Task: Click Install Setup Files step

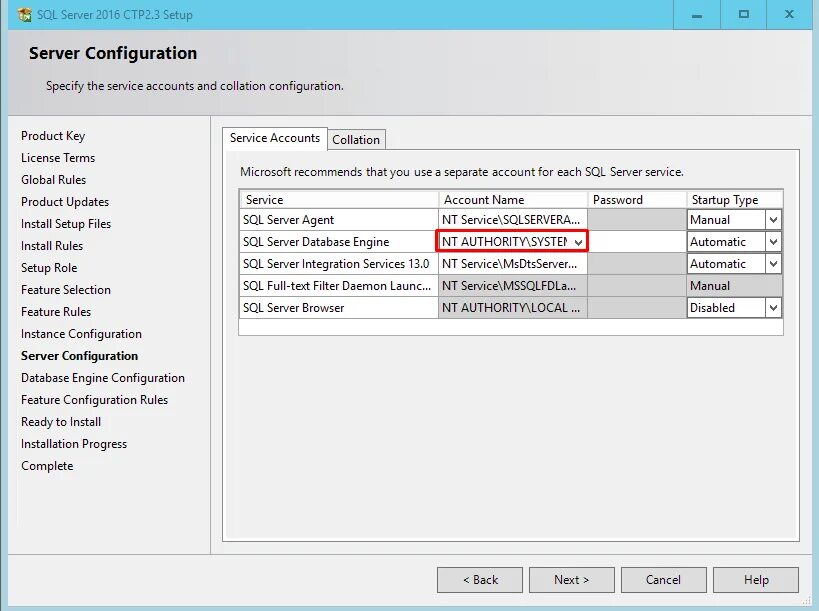Action: pyautogui.click(x=66, y=224)
